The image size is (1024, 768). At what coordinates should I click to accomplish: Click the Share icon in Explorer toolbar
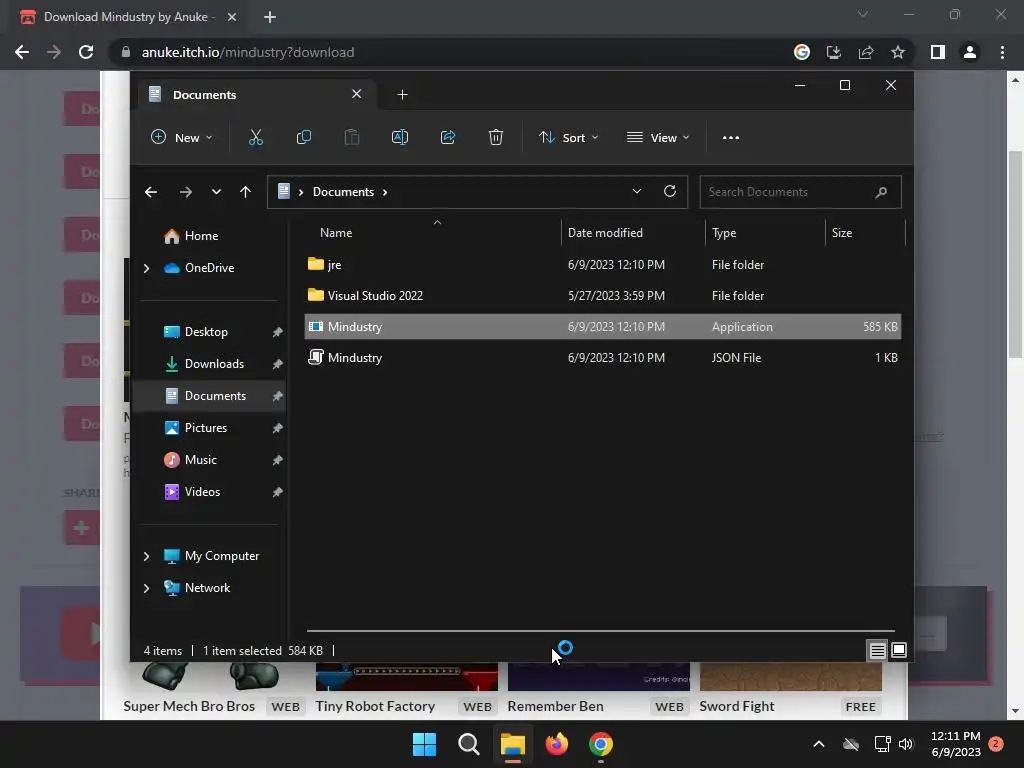(448, 137)
